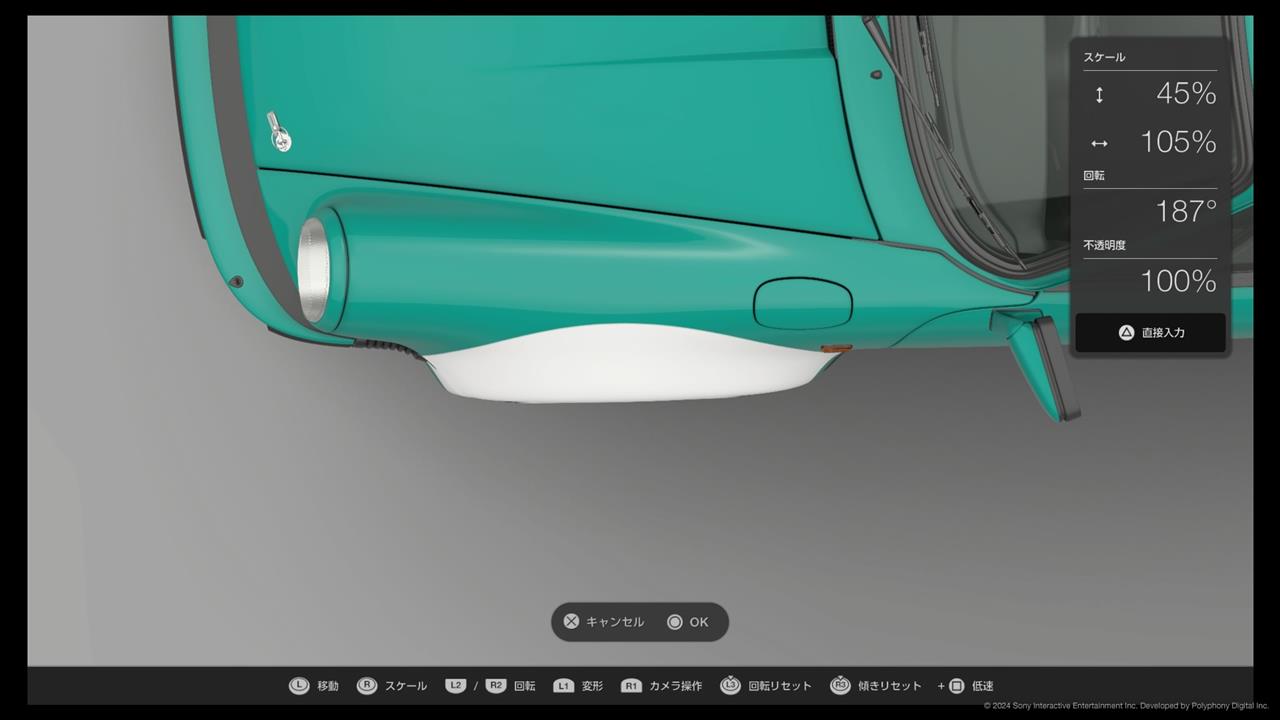Click the カメラ操作 hint label
Viewport: 1280px width, 720px height.
(x=676, y=686)
